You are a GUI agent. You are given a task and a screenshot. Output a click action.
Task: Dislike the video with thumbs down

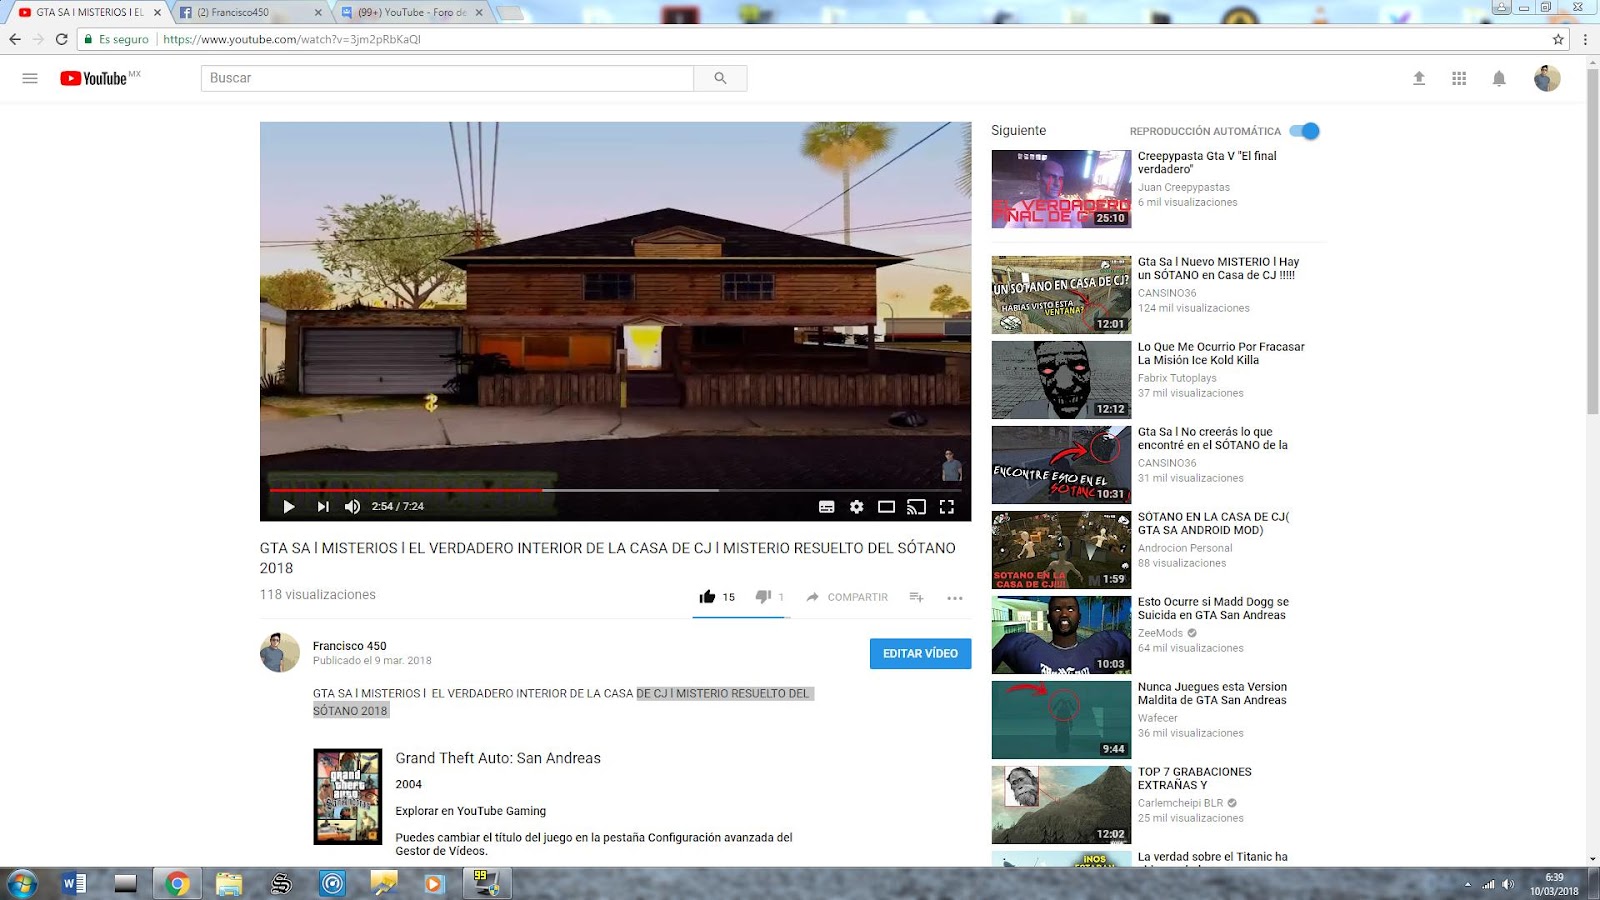[763, 597]
